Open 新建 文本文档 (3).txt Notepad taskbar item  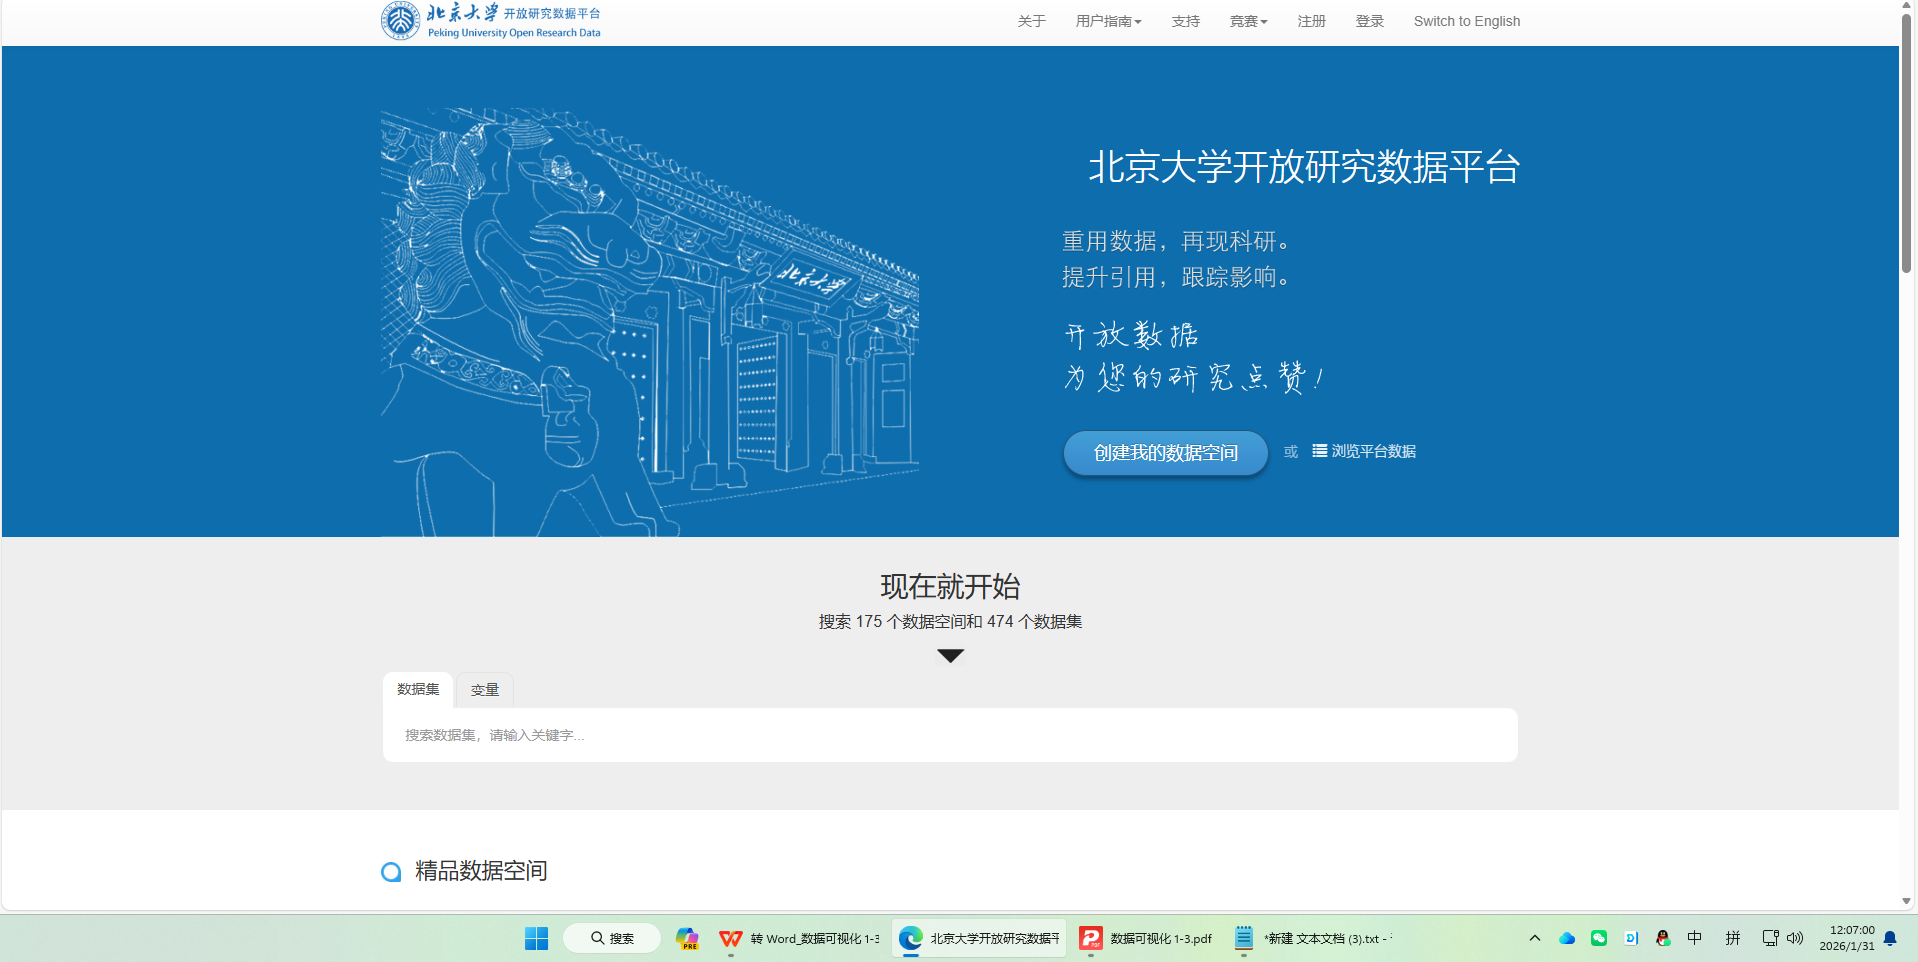(1313, 938)
